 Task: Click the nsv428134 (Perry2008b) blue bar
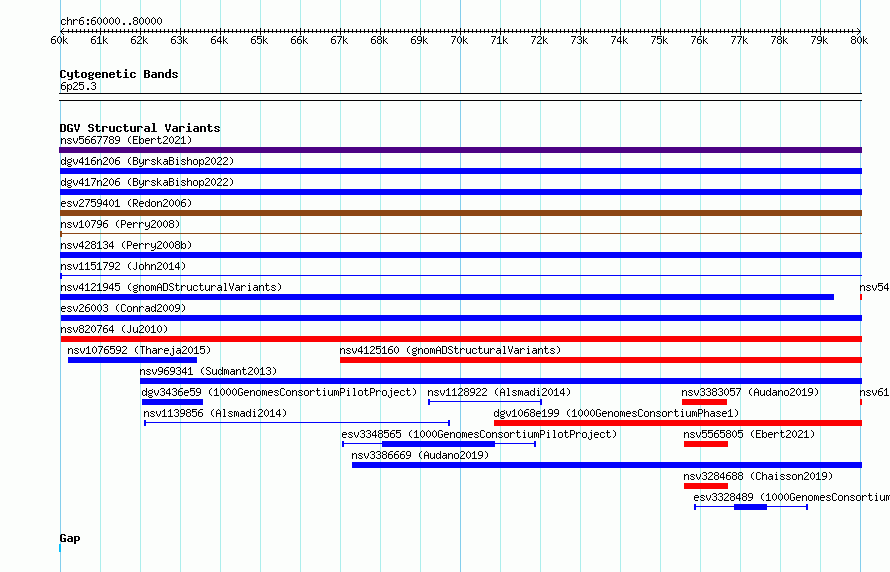460,255
